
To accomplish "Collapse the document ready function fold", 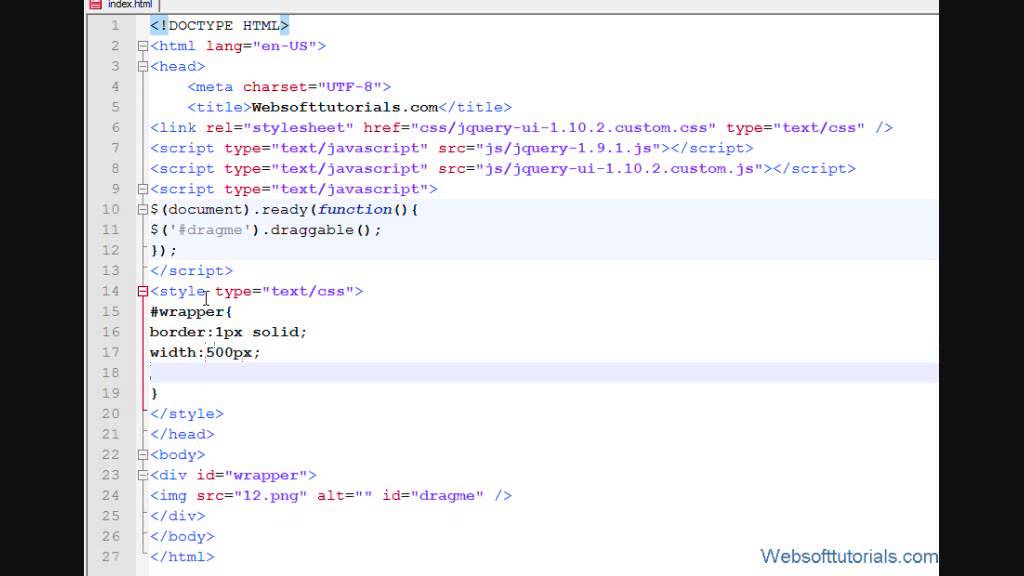I will coord(142,210).
